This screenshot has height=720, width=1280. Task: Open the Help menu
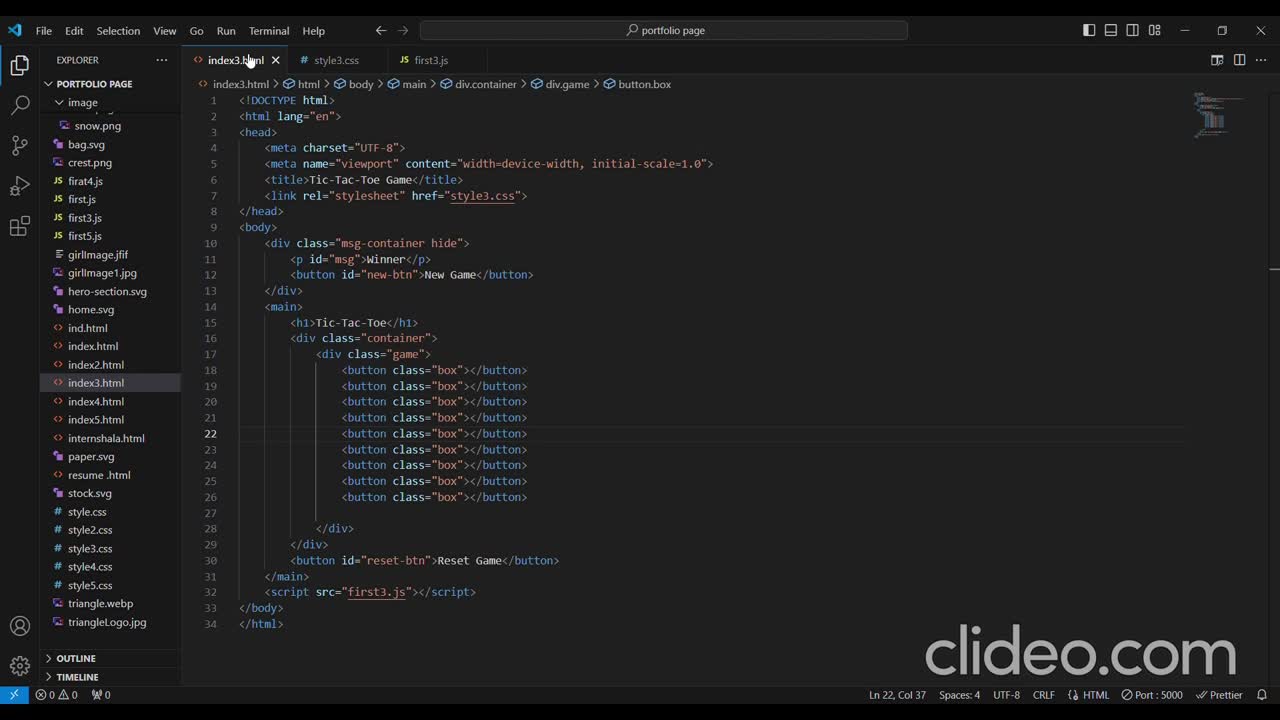coord(314,31)
